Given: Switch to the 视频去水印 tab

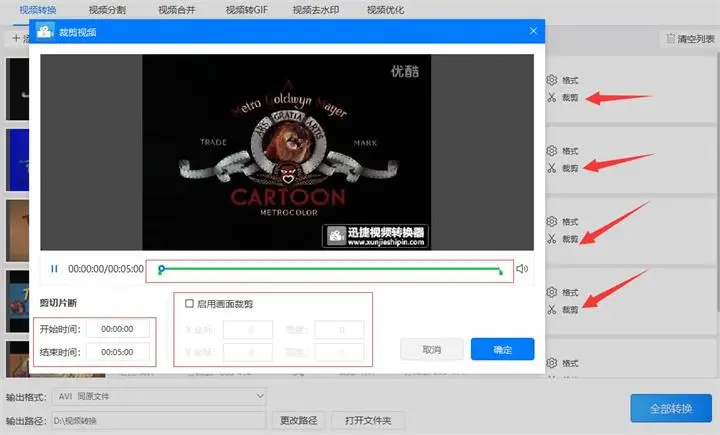Looking at the screenshot, I should tap(316, 10).
